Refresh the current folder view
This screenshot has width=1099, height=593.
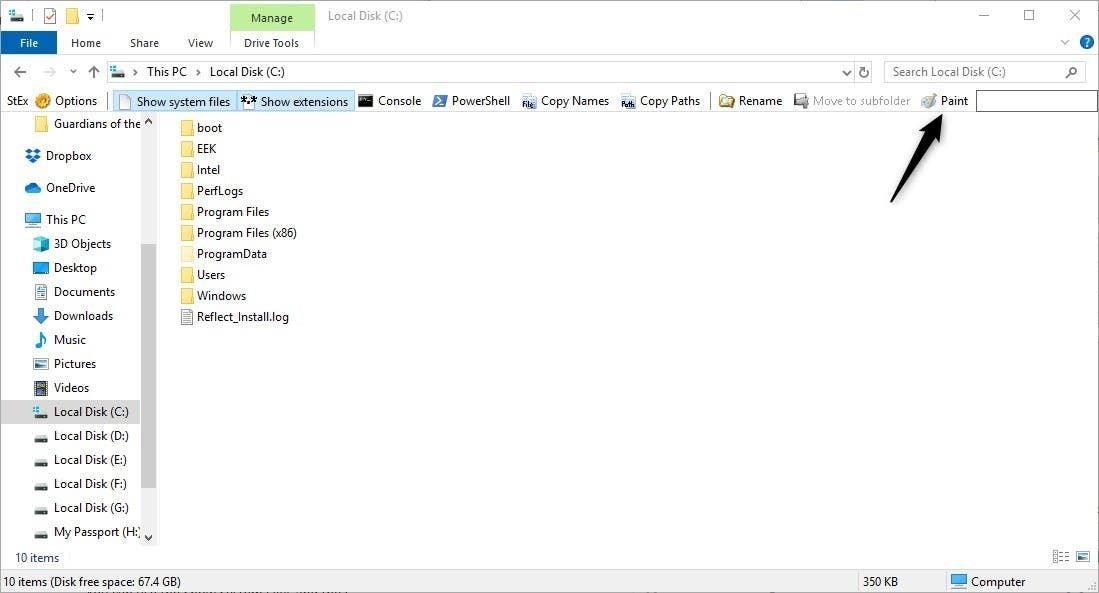click(864, 72)
